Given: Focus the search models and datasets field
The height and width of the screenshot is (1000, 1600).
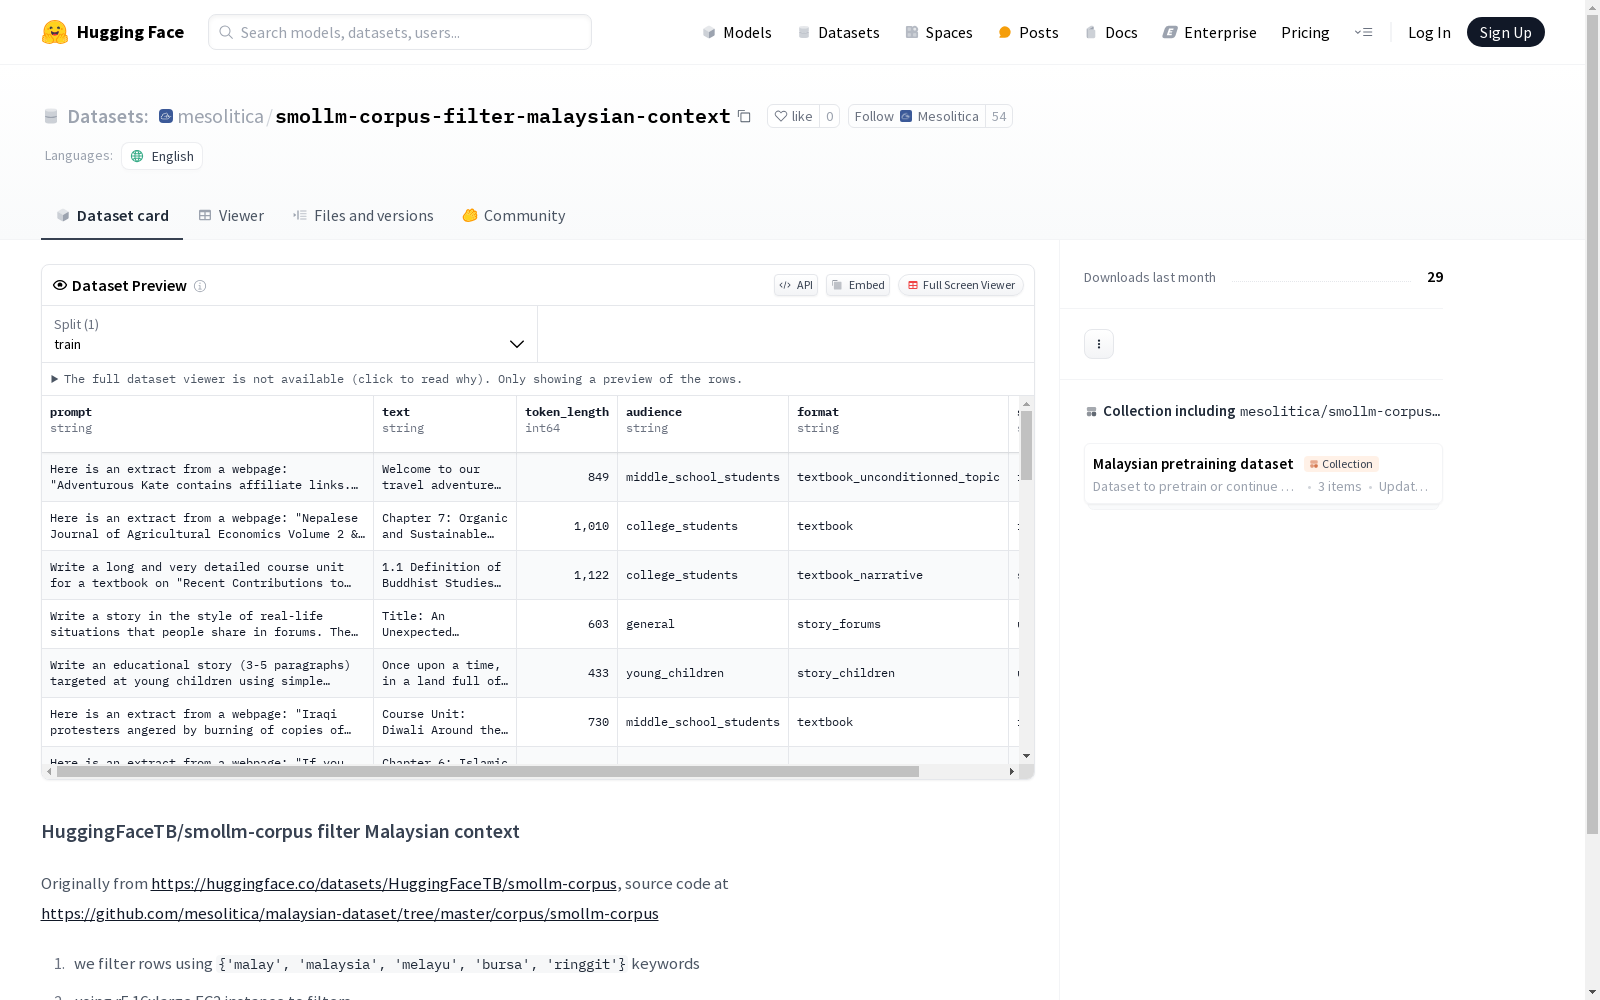Looking at the screenshot, I should pyautogui.click(x=400, y=32).
